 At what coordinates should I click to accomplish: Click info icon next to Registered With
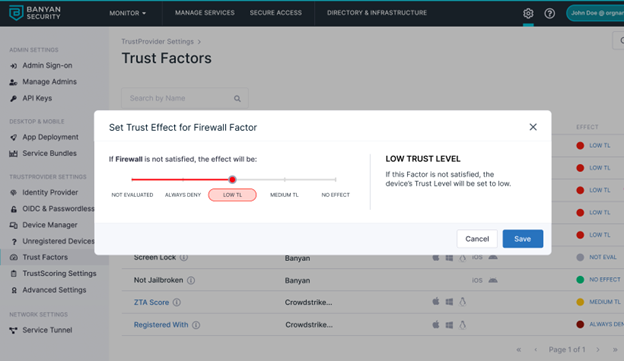(x=196, y=325)
